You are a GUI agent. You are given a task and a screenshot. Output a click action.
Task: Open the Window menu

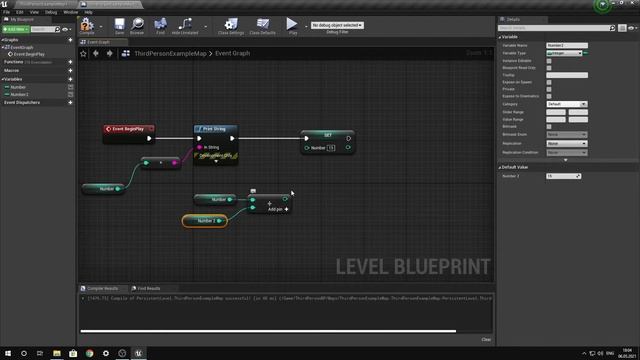71,12
